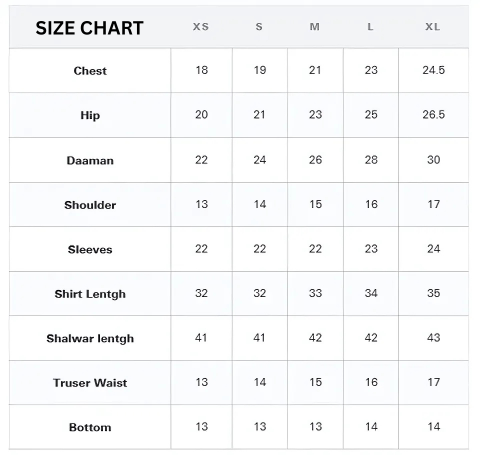Click the Shirt Lentgh row label
Image resolution: width=480 pixels, height=455 pixels.
90,294
